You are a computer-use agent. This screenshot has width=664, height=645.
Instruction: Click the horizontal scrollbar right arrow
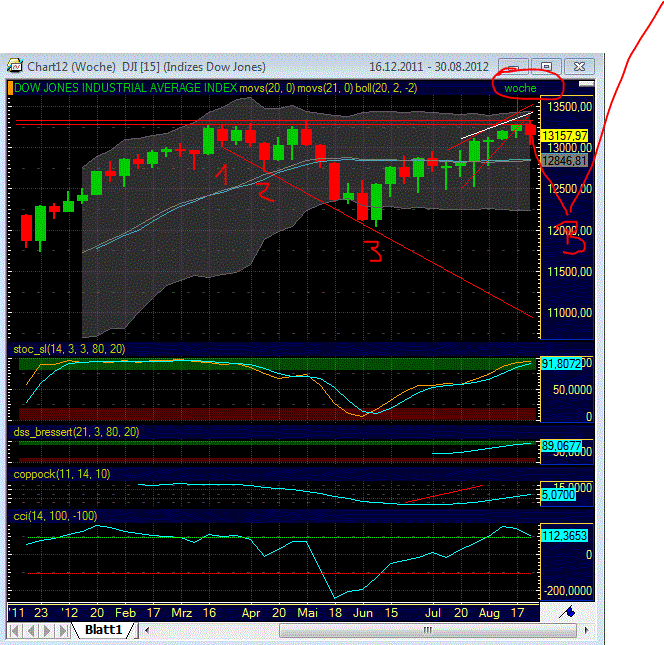pyautogui.click(x=587, y=630)
